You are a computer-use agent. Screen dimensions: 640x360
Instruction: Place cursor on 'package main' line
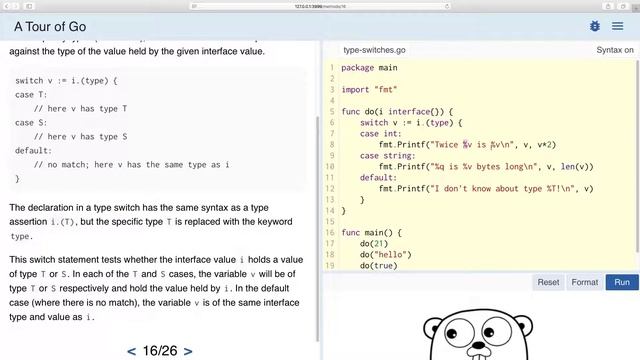point(369,68)
